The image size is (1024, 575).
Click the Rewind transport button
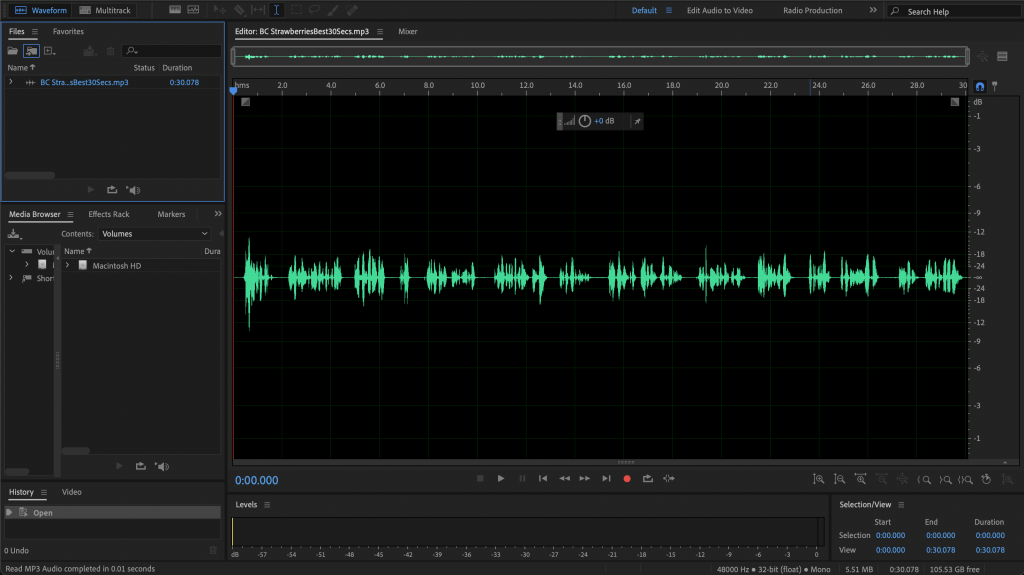pyautogui.click(x=564, y=479)
